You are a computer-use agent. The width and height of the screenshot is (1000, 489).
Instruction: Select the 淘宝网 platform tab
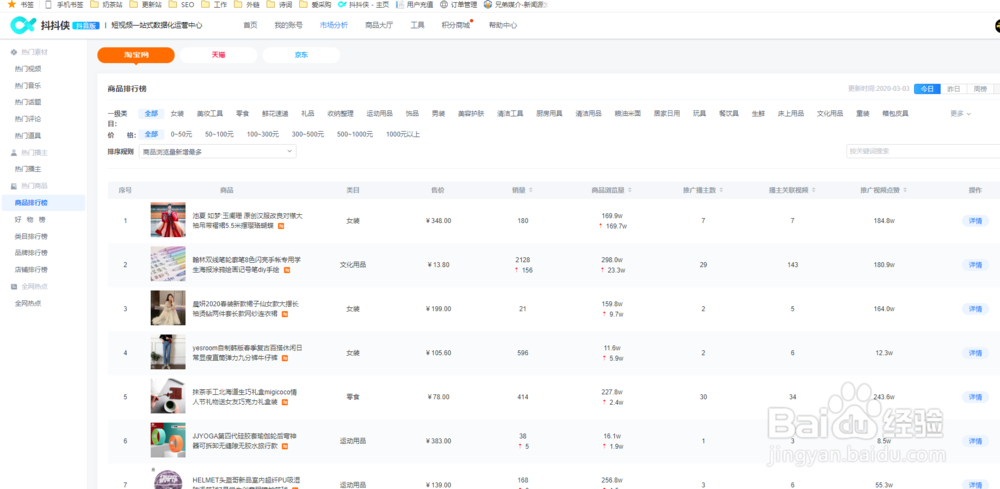pyautogui.click(x=136, y=55)
